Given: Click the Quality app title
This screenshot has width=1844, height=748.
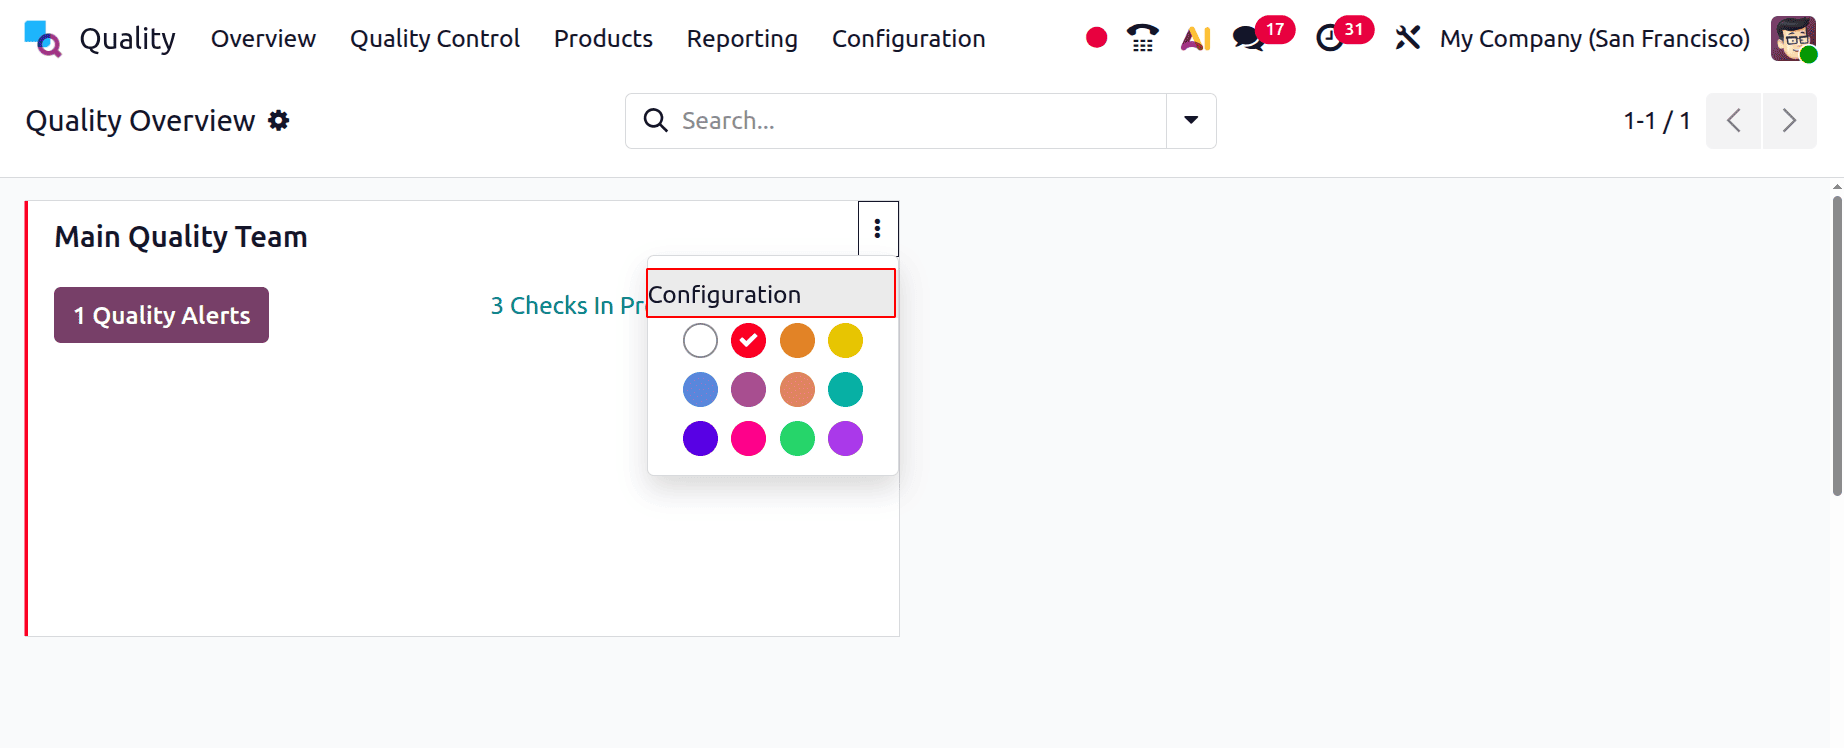Looking at the screenshot, I should (x=127, y=38).
